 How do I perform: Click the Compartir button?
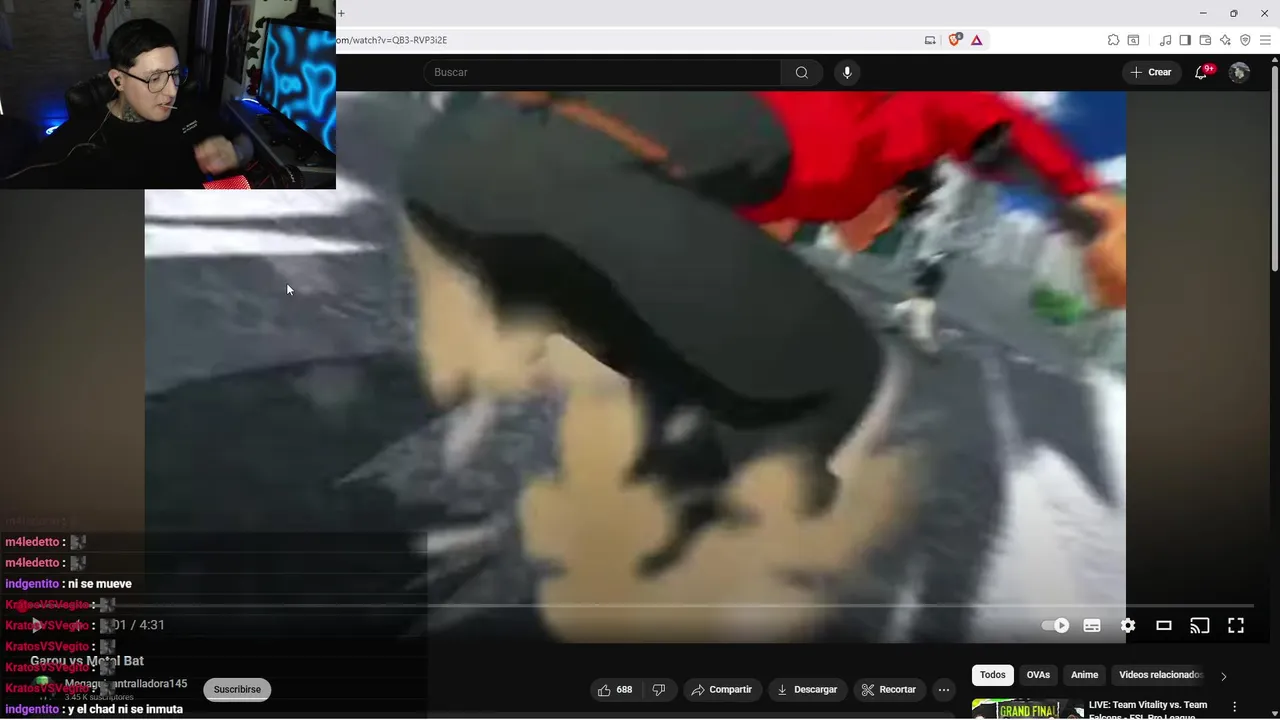click(x=722, y=690)
